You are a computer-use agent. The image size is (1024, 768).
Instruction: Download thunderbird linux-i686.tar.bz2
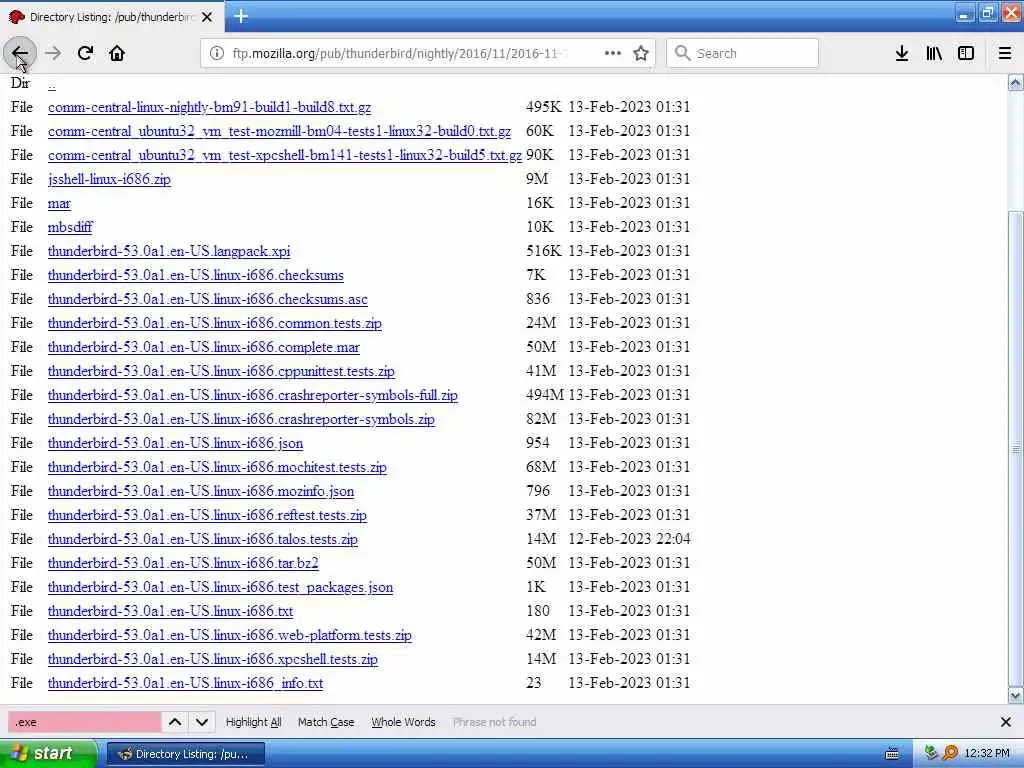pos(183,563)
